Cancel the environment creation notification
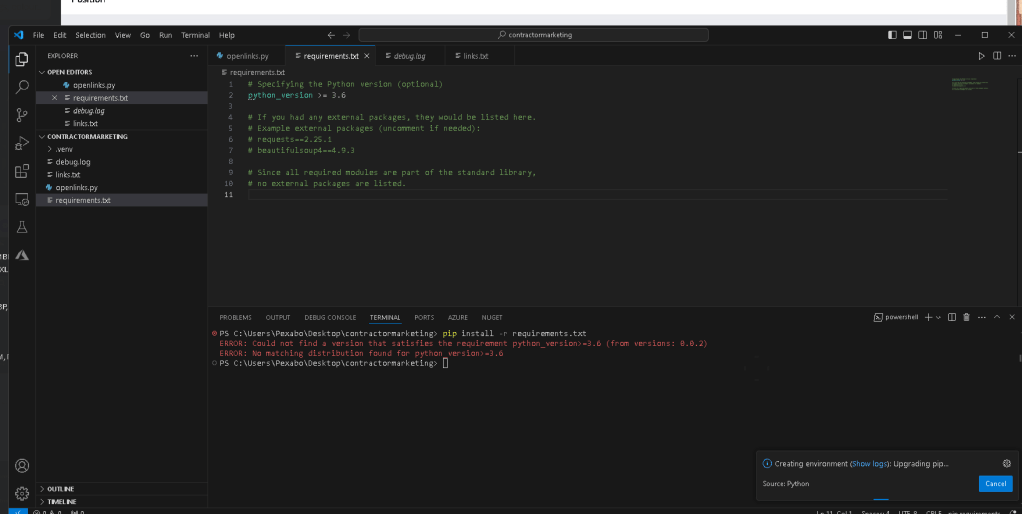The width and height of the screenshot is (1022, 514). point(995,483)
